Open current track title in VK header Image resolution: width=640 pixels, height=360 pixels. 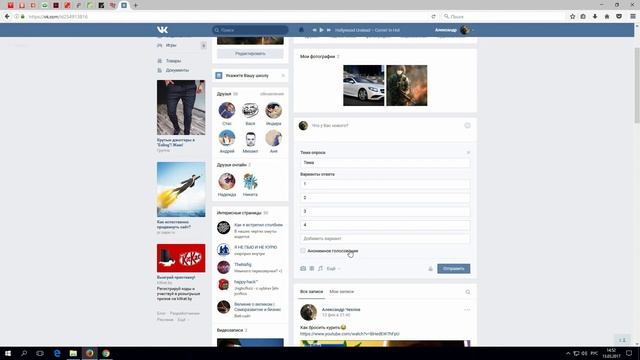tap(367, 30)
